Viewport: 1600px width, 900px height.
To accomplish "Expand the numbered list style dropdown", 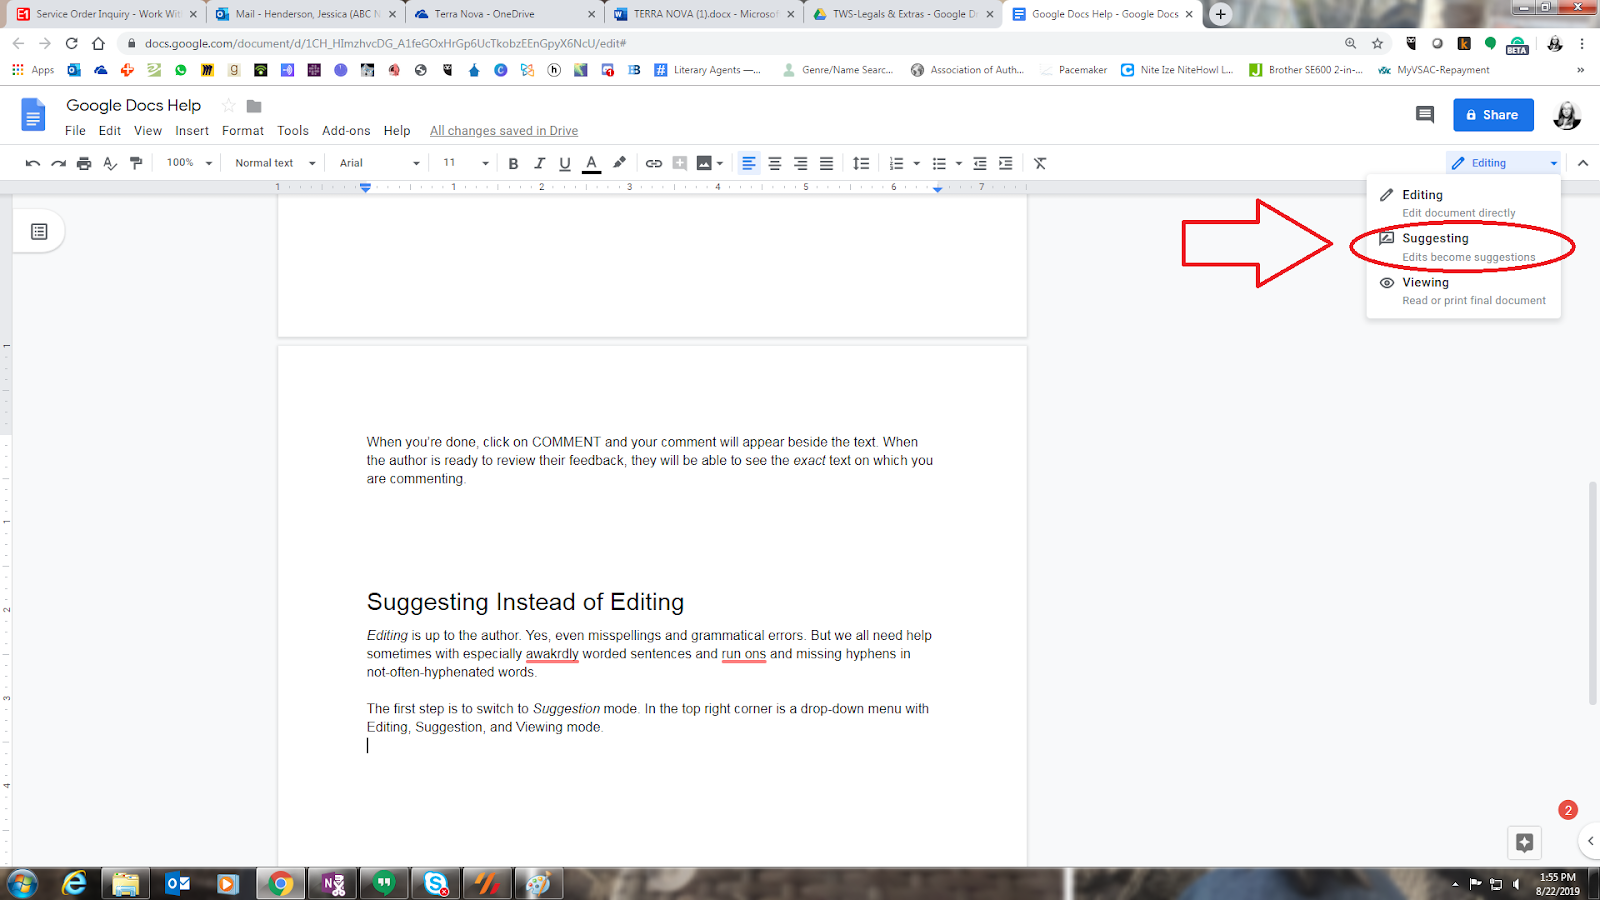I will click(916, 163).
